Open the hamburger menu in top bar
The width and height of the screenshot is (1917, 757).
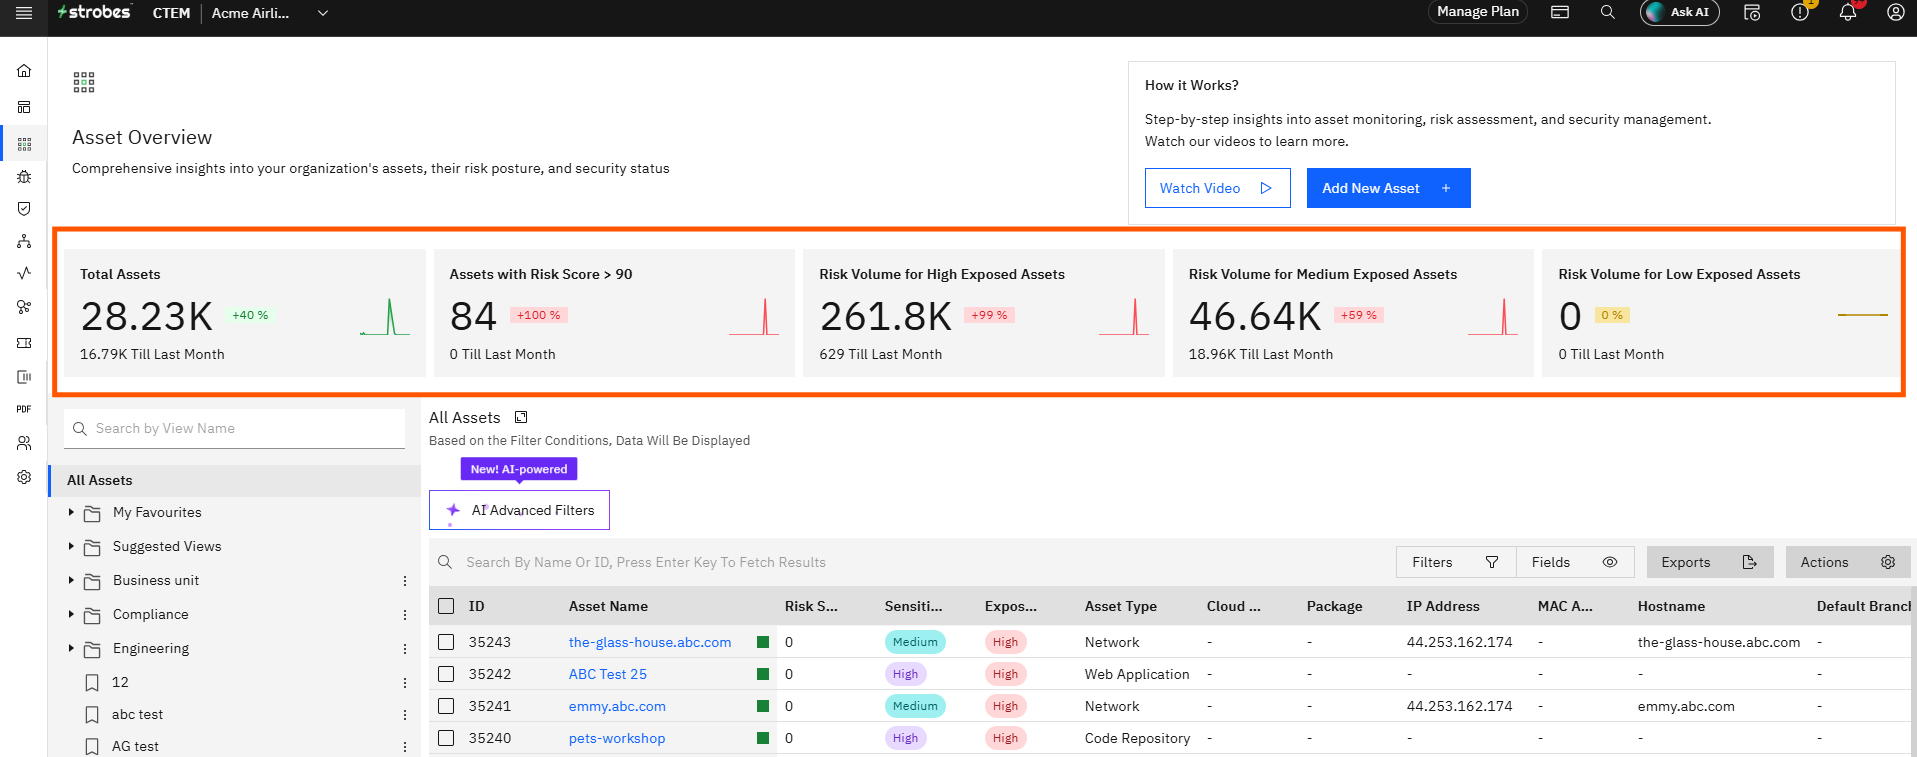[x=24, y=12]
